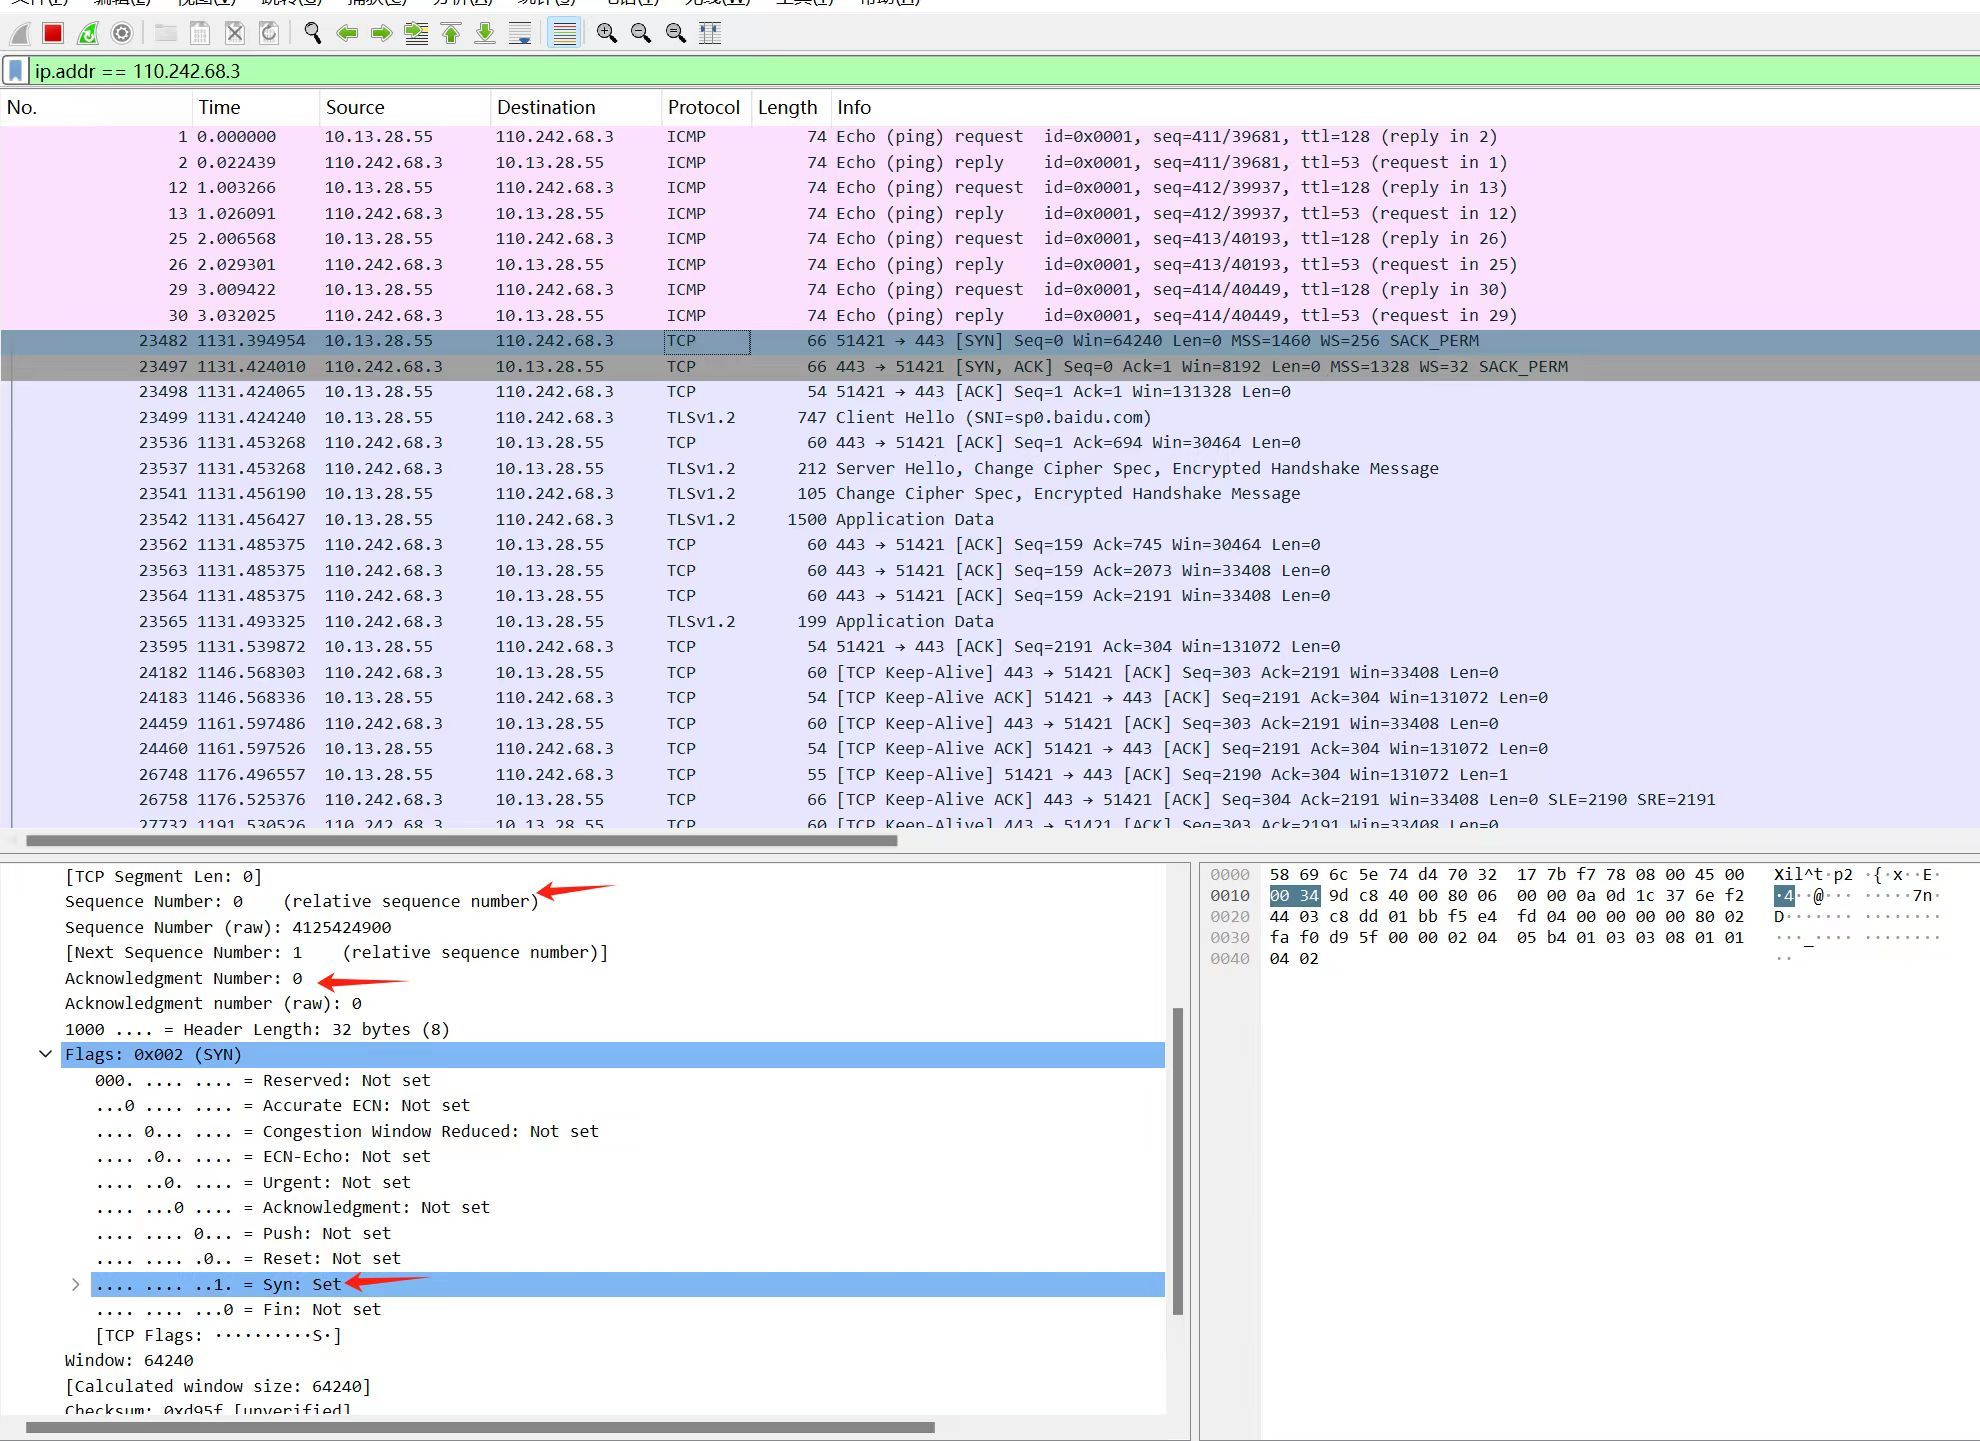The height and width of the screenshot is (1441, 1980).
Task: Zoom out the main window text
Action: (x=641, y=34)
